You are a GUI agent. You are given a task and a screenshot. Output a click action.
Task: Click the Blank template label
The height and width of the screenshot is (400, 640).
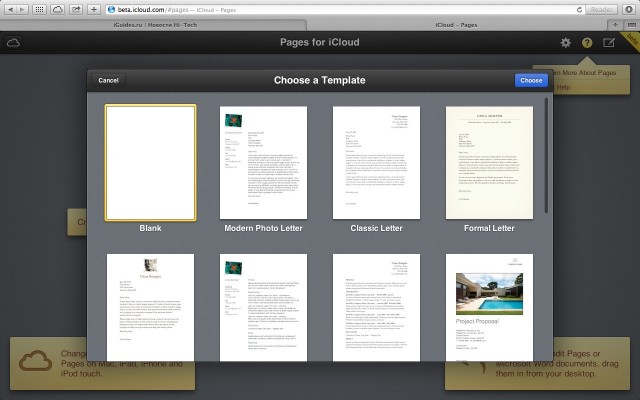[151, 228]
